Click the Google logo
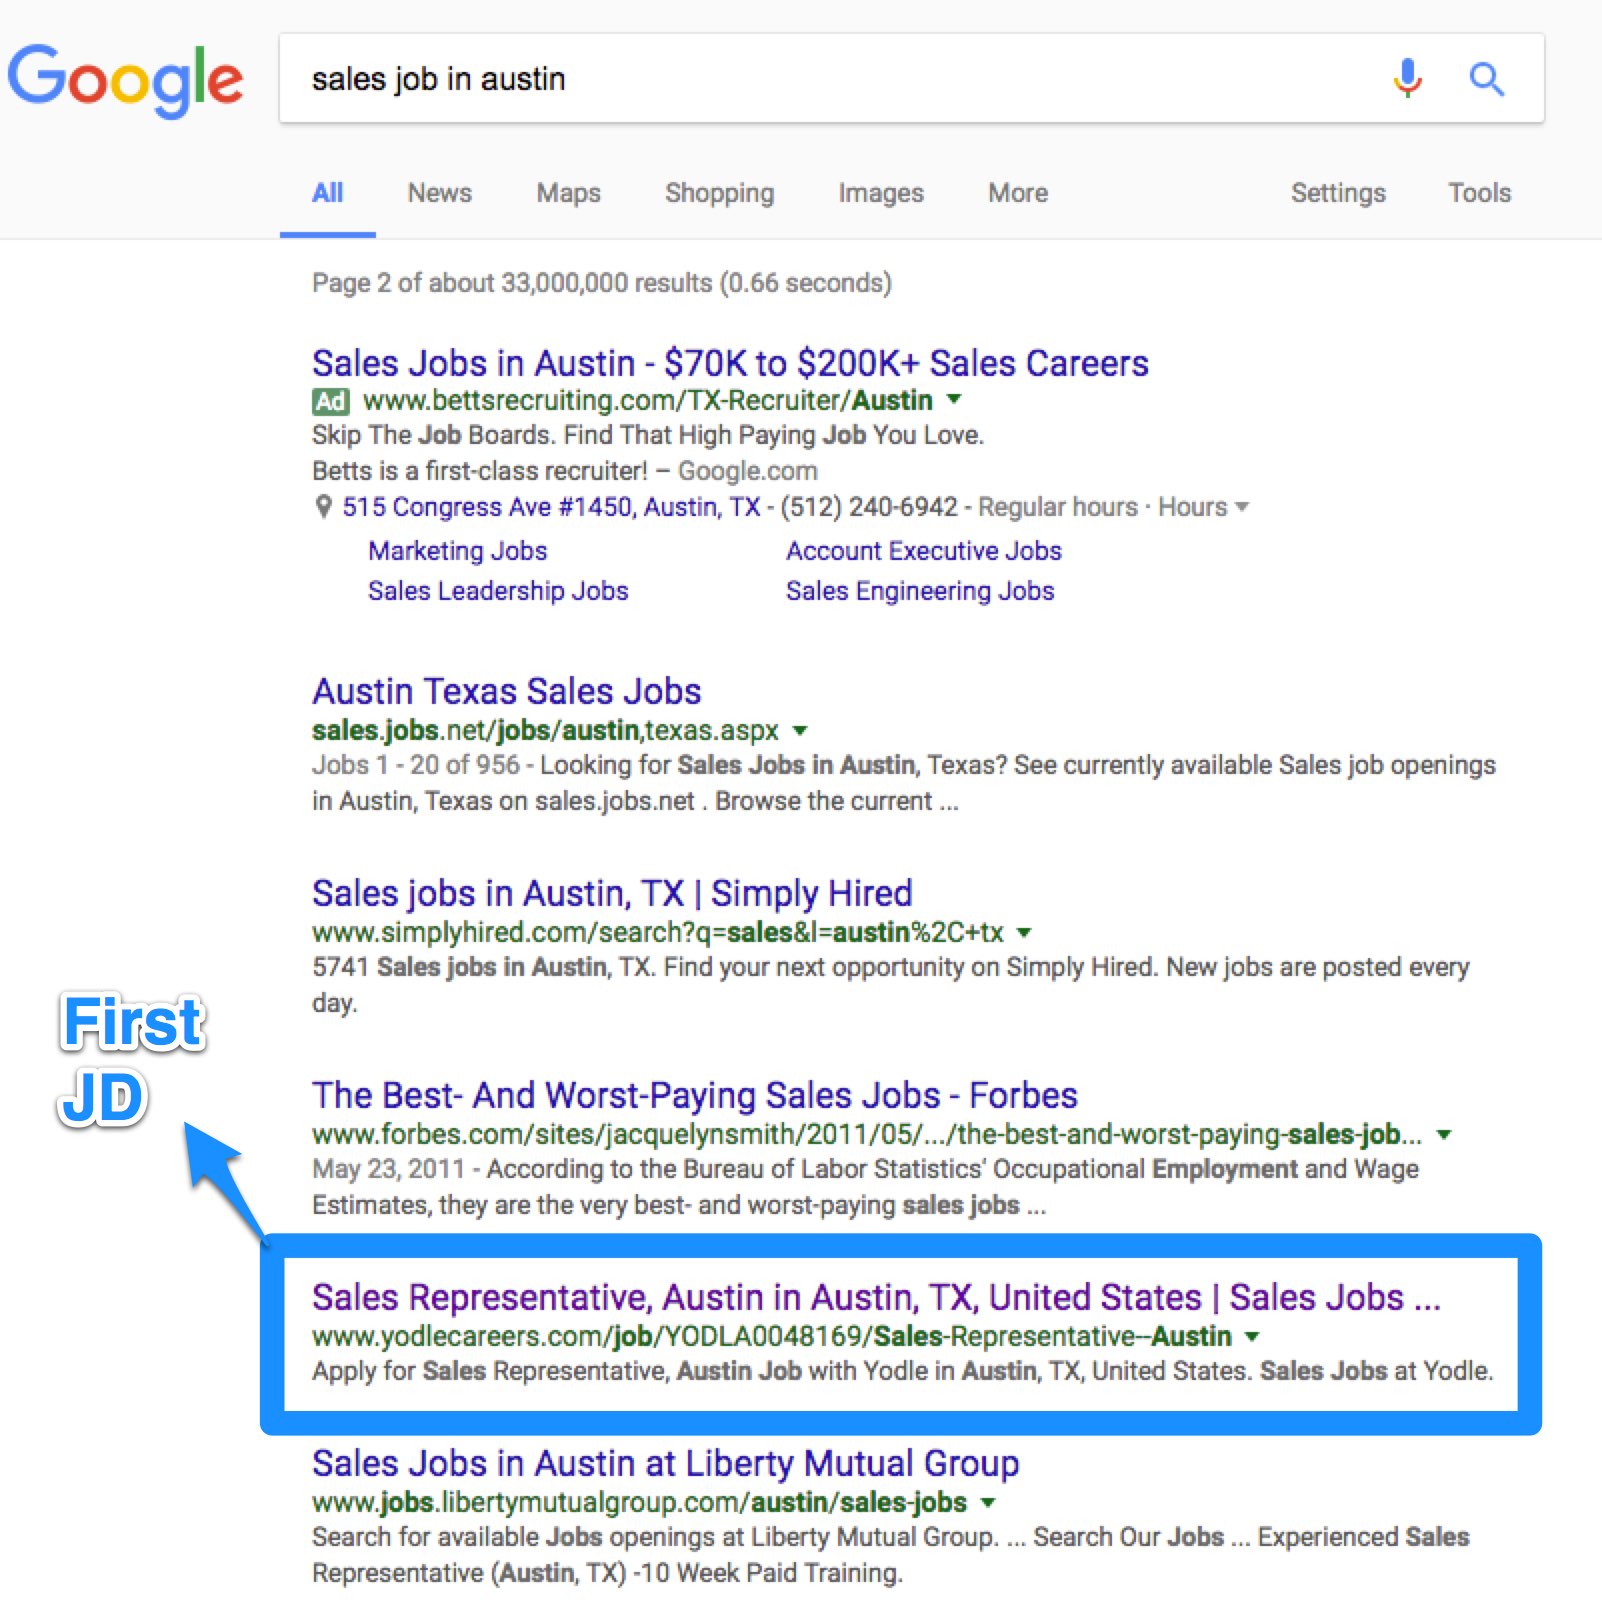 pos(125,80)
